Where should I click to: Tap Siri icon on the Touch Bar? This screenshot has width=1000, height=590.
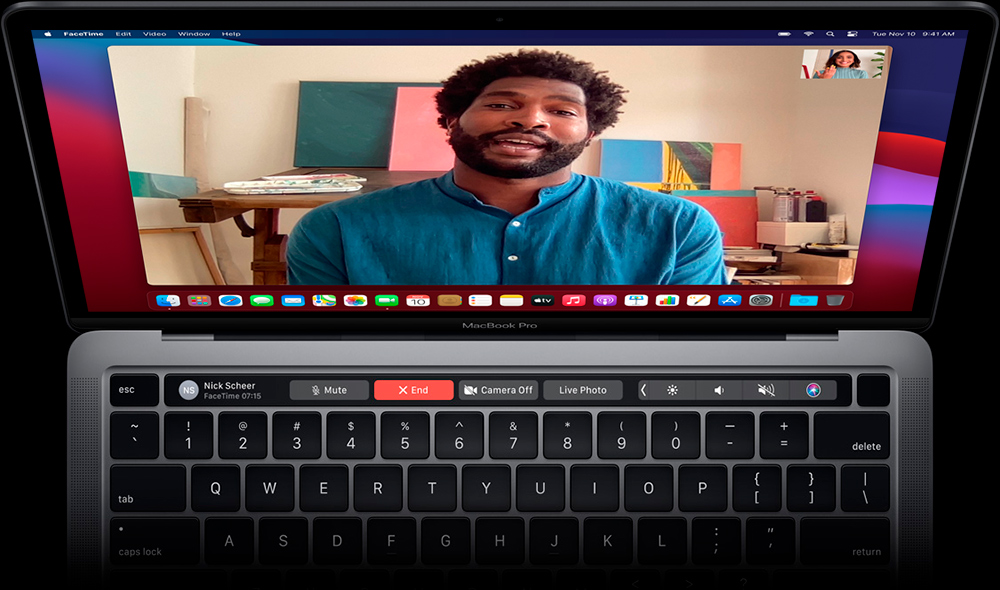(813, 390)
